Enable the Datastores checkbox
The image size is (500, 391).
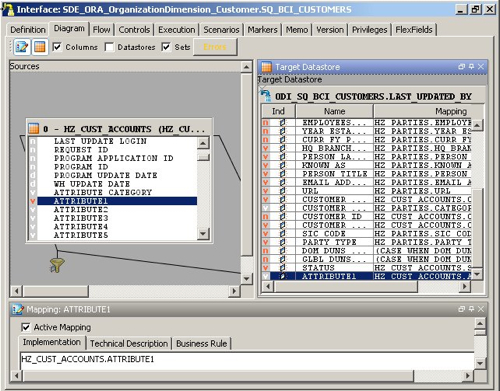point(109,47)
